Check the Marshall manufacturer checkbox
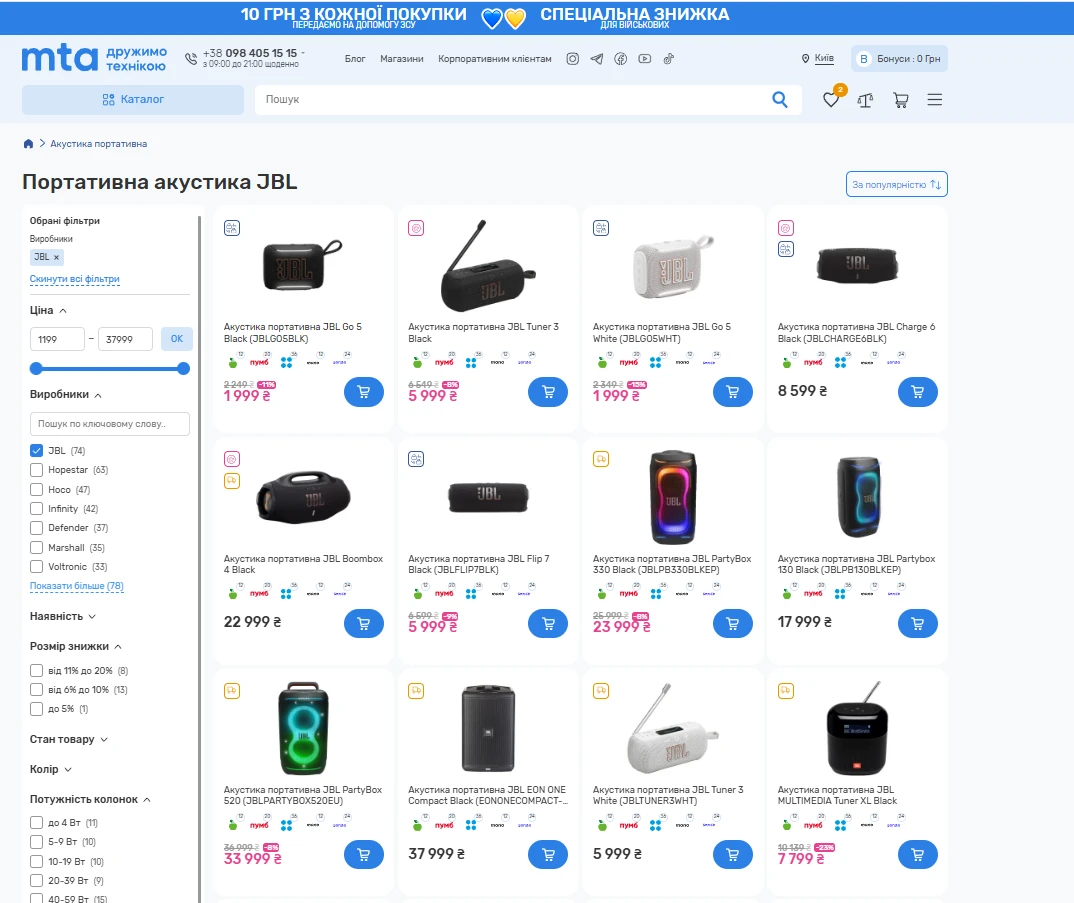Image resolution: width=1074 pixels, height=903 pixels. (x=36, y=547)
